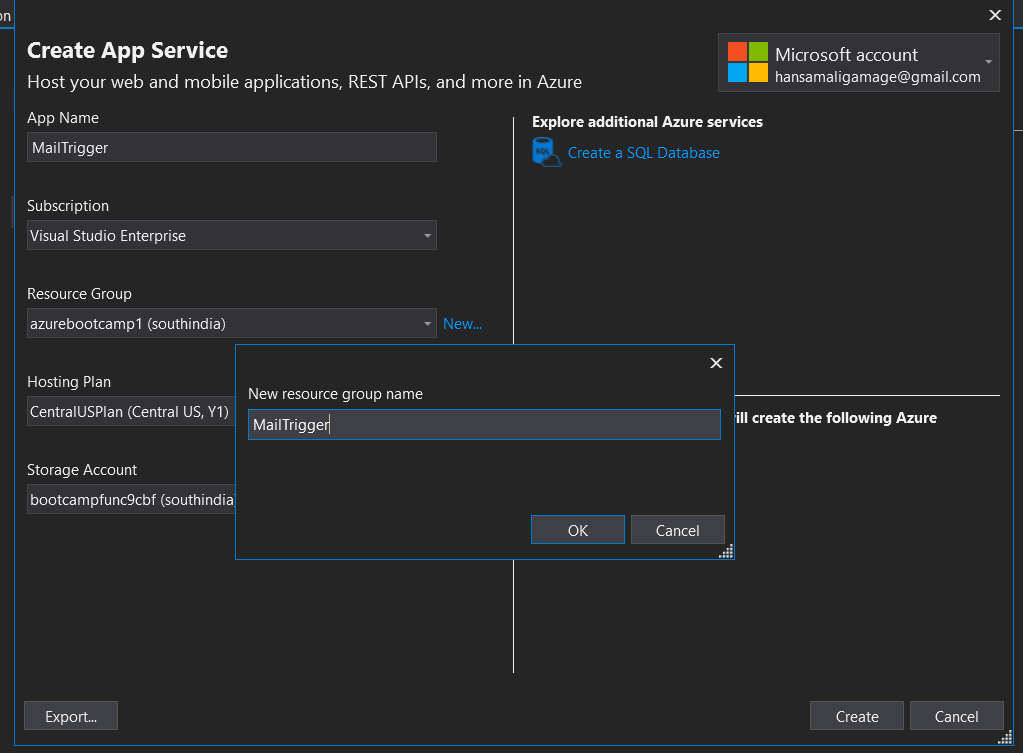Click the popup dialog resize grip

tap(726, 551)
